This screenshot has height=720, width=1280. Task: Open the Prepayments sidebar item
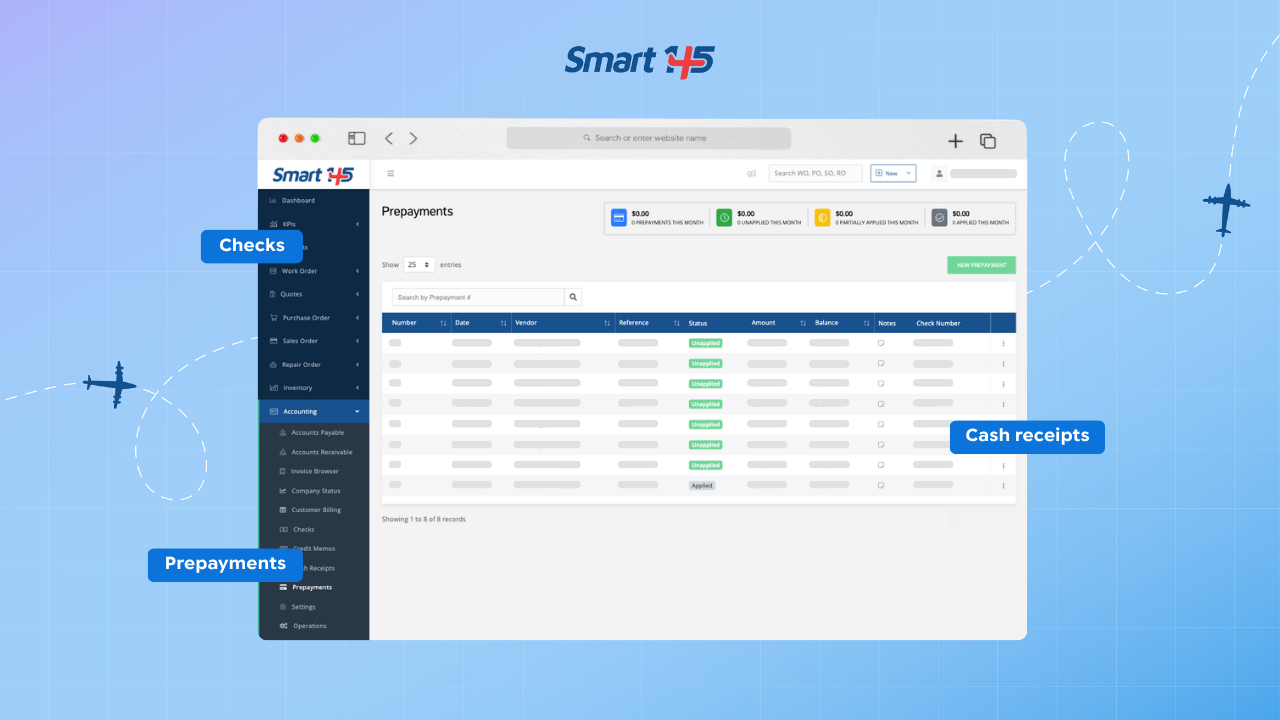(x=313, y=587)
